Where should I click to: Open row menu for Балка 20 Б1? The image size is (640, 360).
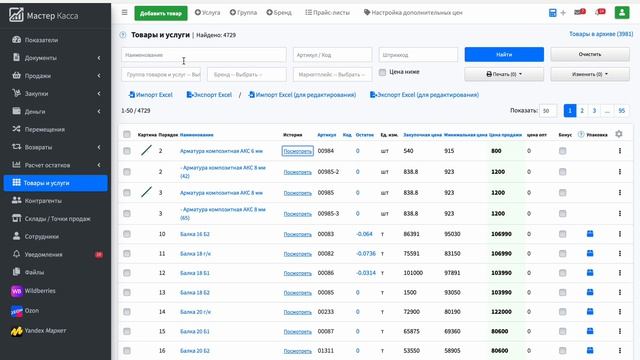(620, 331)
